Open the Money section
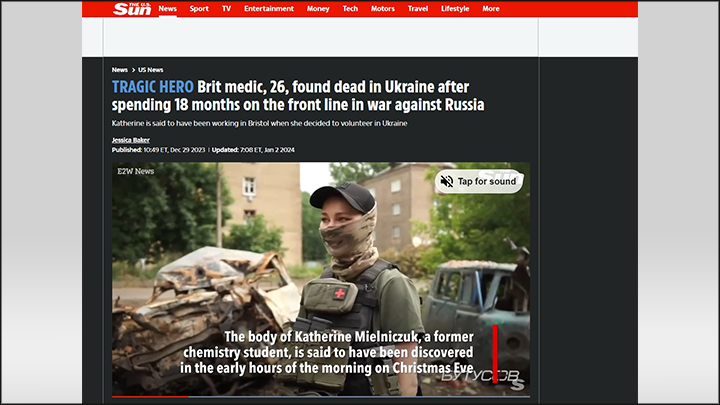Screen dimensions: 720x405 tap(318, 9)
